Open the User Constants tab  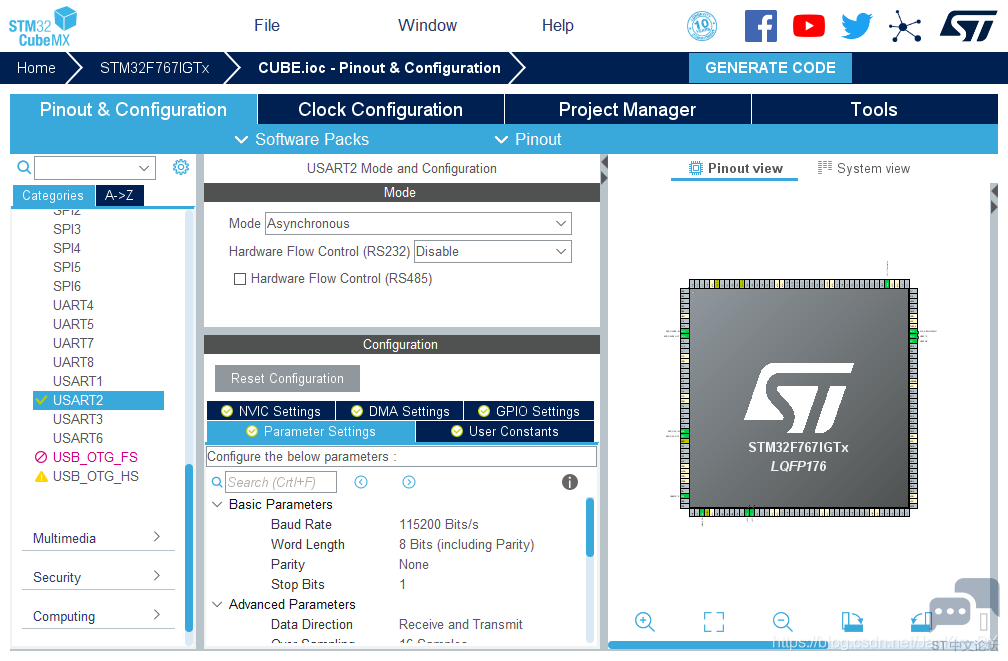click(x=505, y=431)
